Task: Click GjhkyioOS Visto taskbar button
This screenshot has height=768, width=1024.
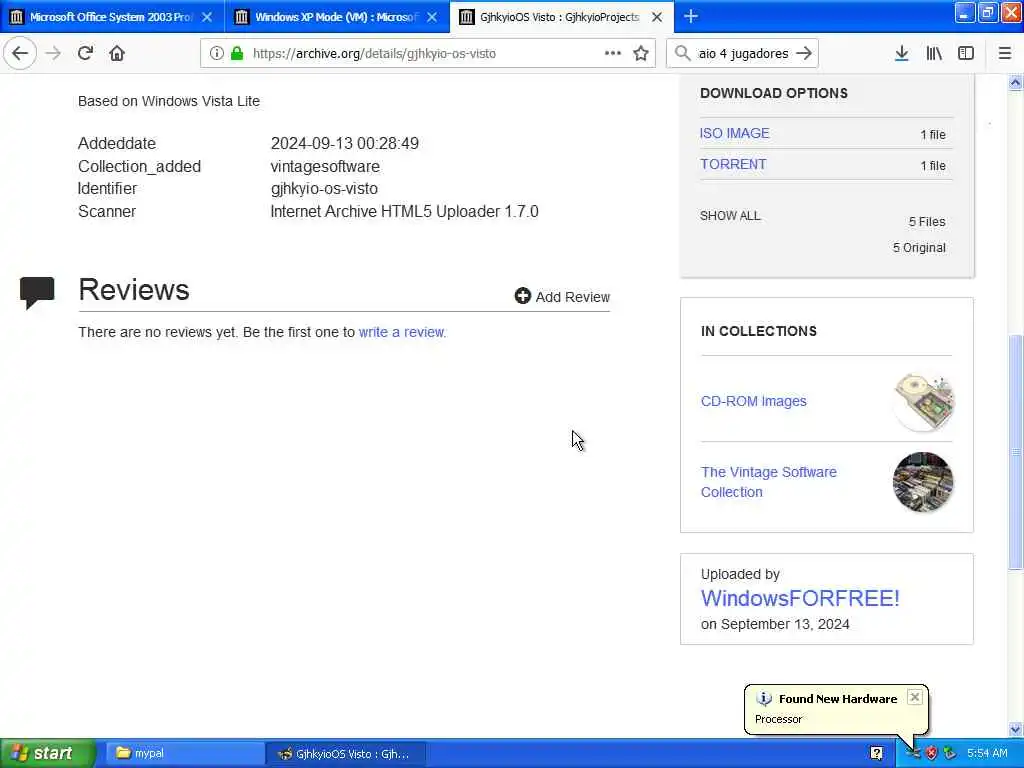Action: pos(346,753)
